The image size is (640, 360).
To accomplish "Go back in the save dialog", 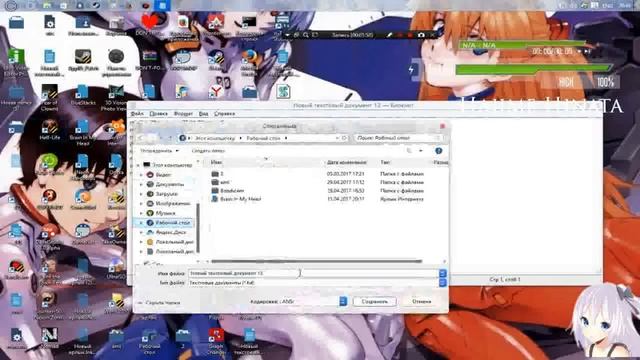I will [x=141, y=138].
